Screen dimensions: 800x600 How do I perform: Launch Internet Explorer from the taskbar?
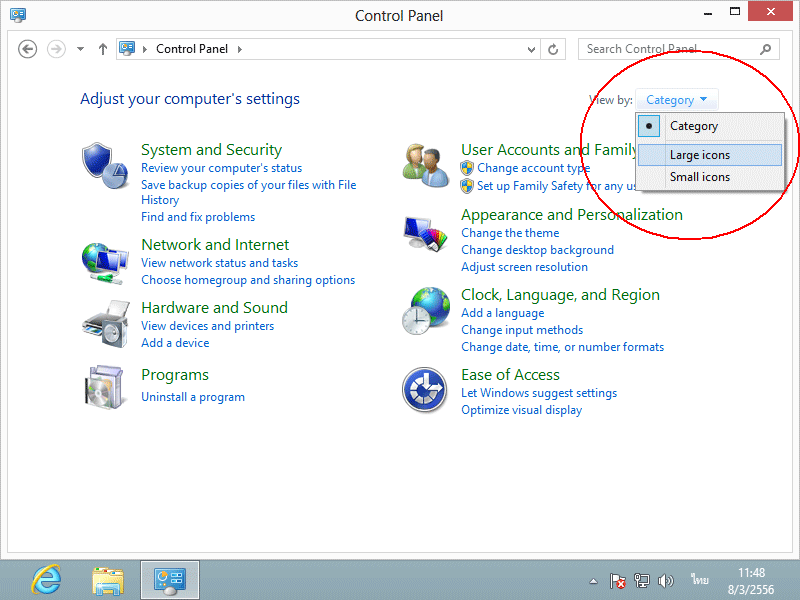coord(46,580)
